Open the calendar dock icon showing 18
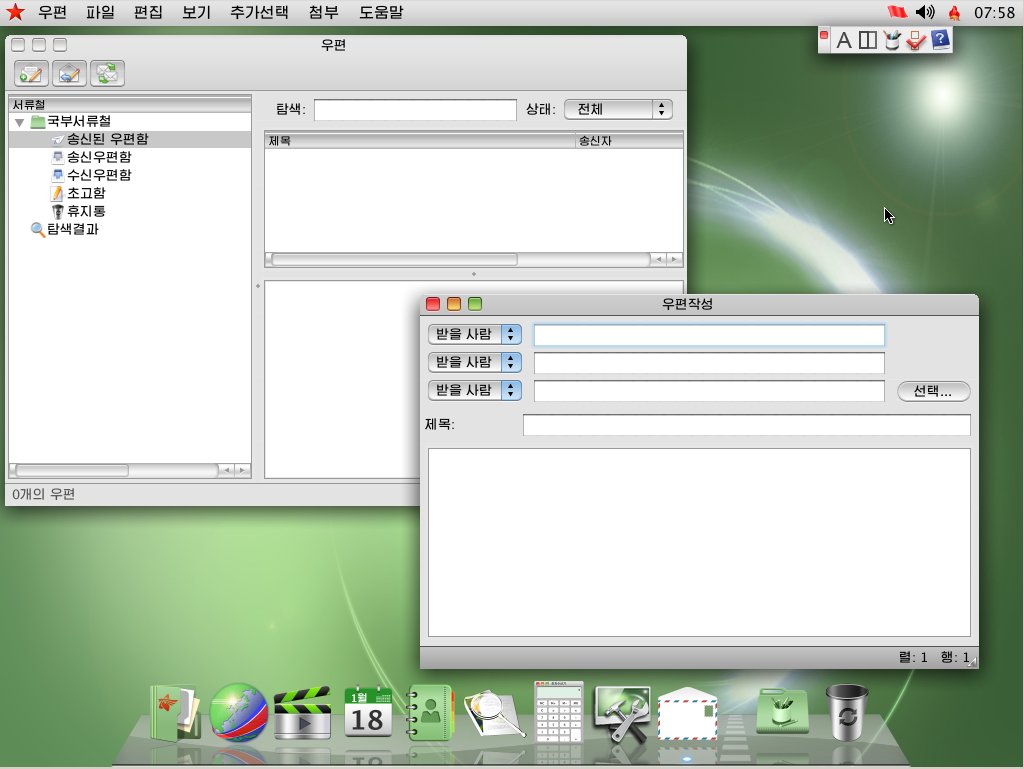 click(367, 710)
